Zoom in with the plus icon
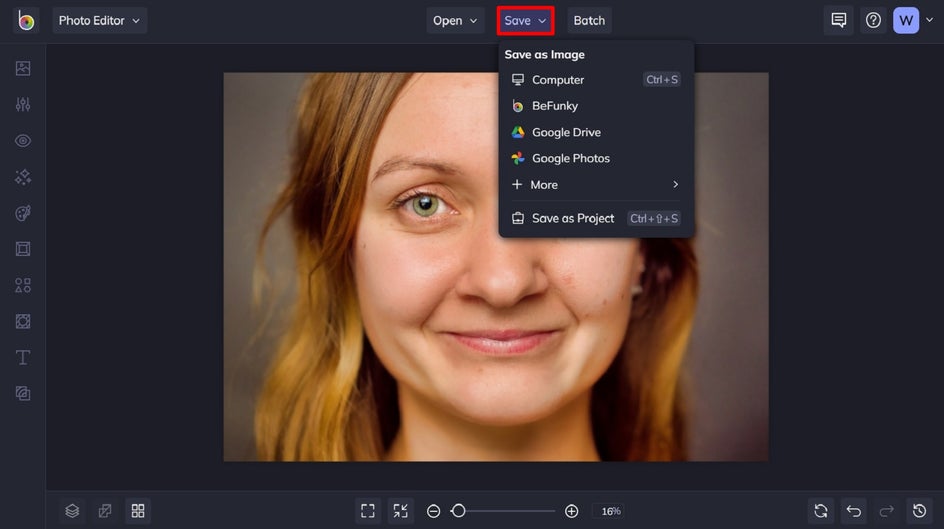 tap(571, 511)
